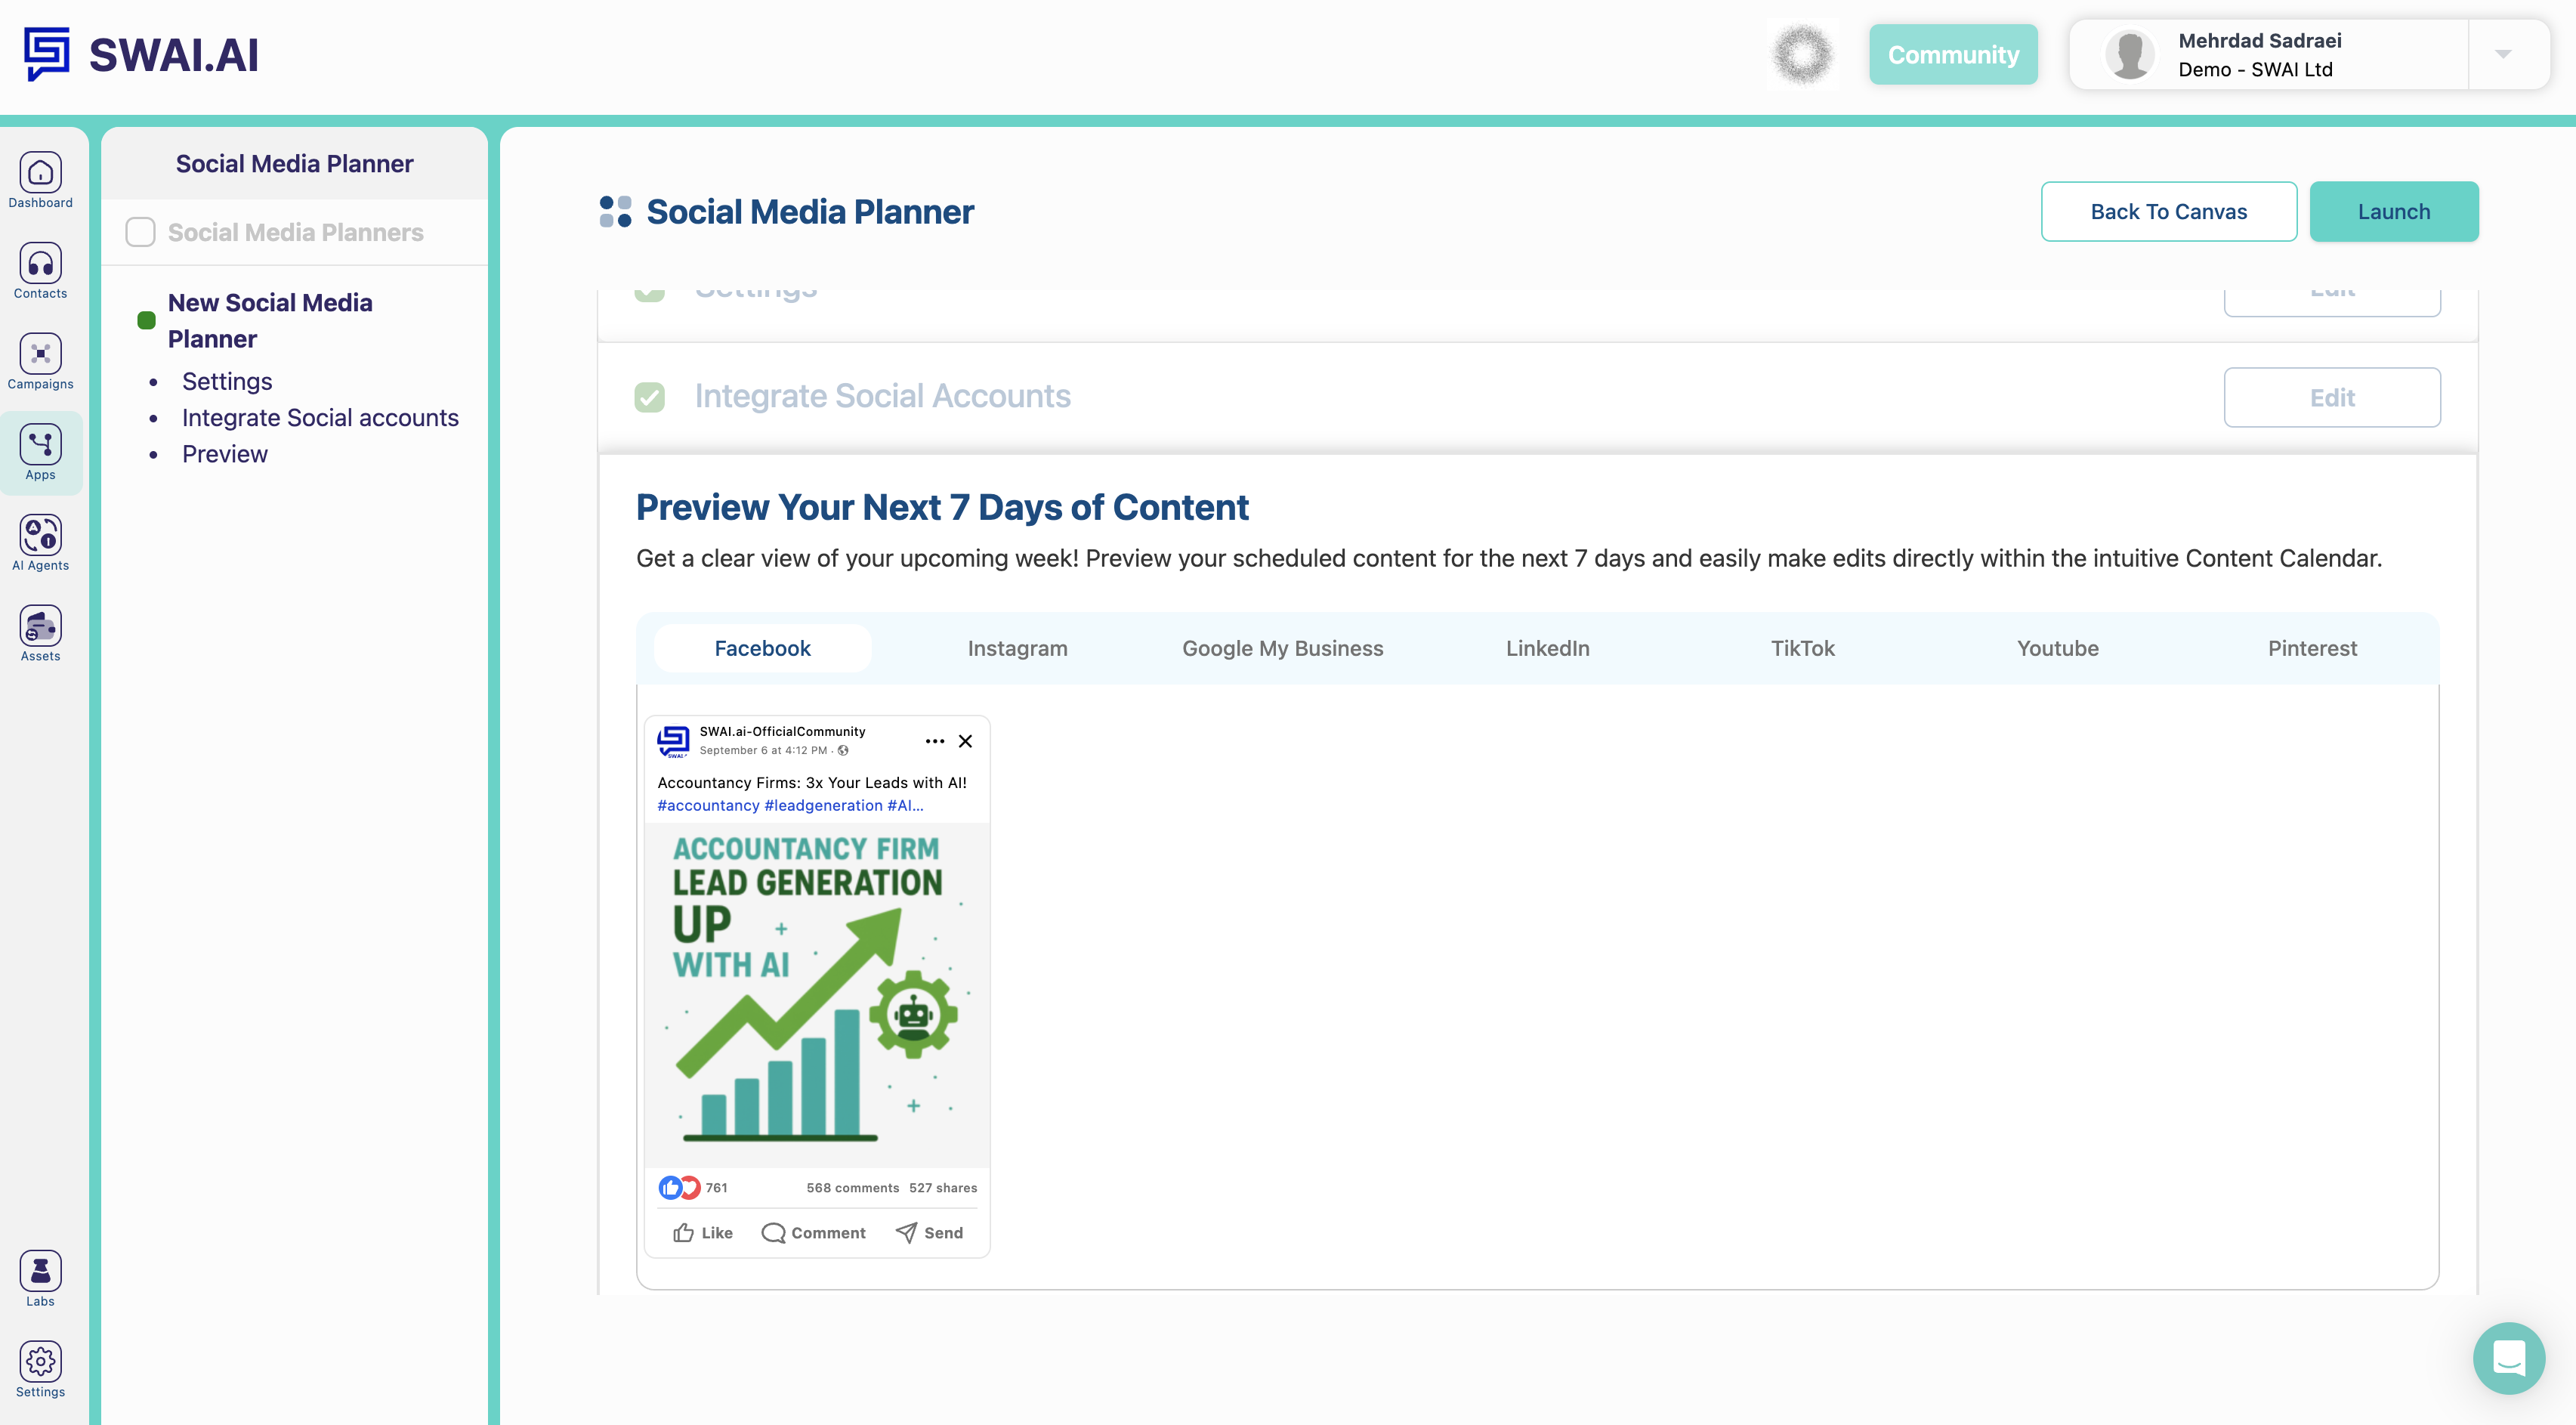Image resolution: width=2576 pixels, height=1425 pixels.
Task: Click the circular spinner icon beside Community
Action: point(1802,54)
